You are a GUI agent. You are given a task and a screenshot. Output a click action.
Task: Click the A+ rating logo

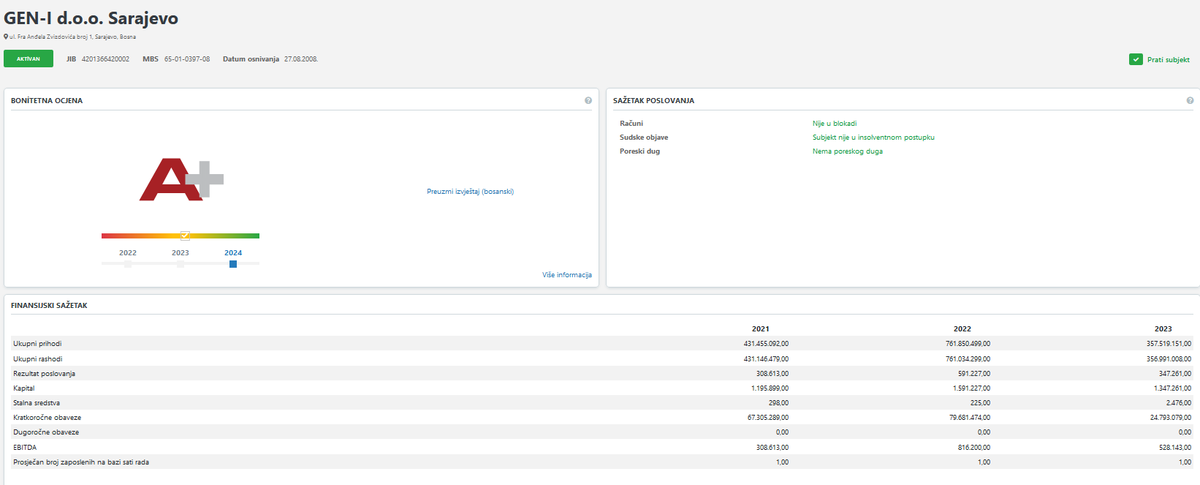[x=181, y=179]
